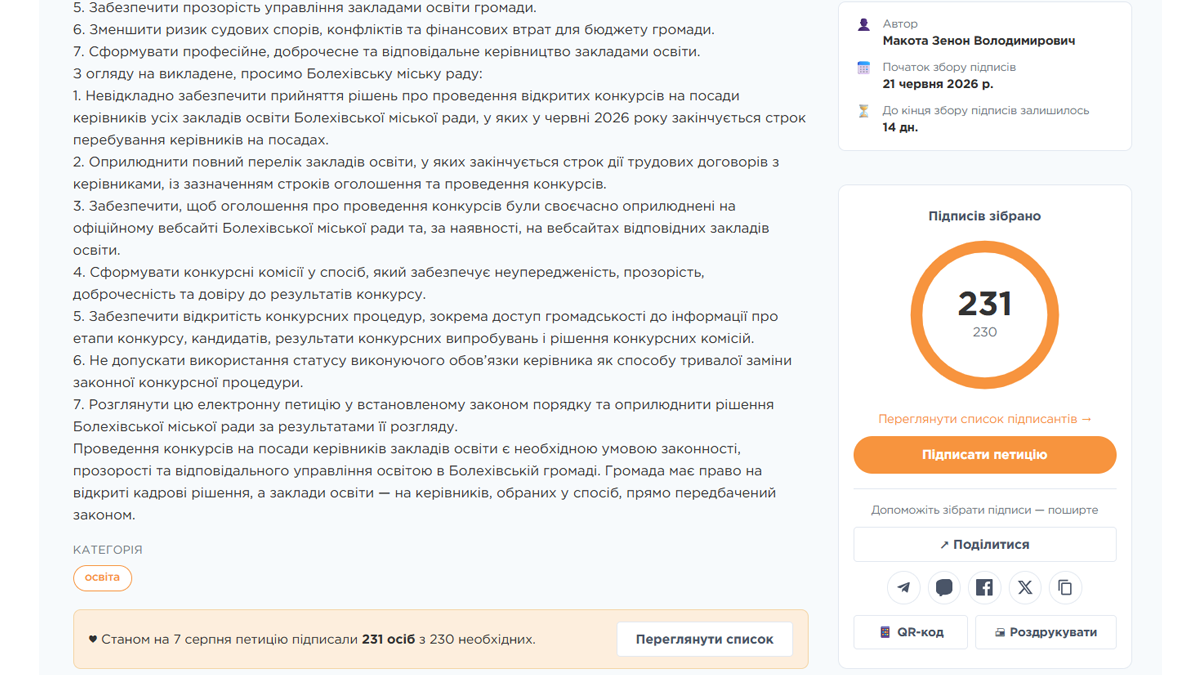Click the author person icon
Screen dimensions: 1200x675
pos(864,24)
